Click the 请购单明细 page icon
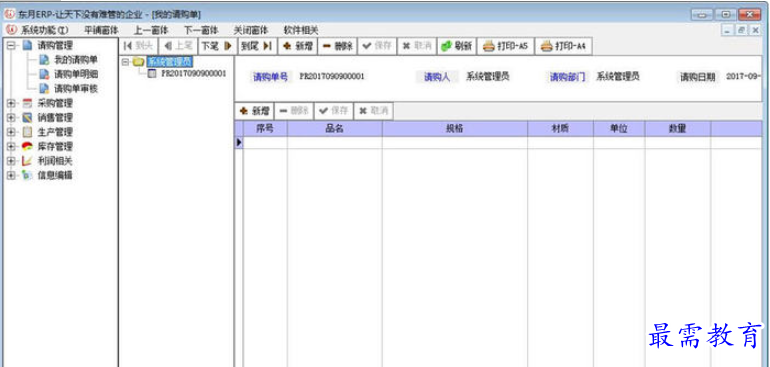 pos(44,75)
